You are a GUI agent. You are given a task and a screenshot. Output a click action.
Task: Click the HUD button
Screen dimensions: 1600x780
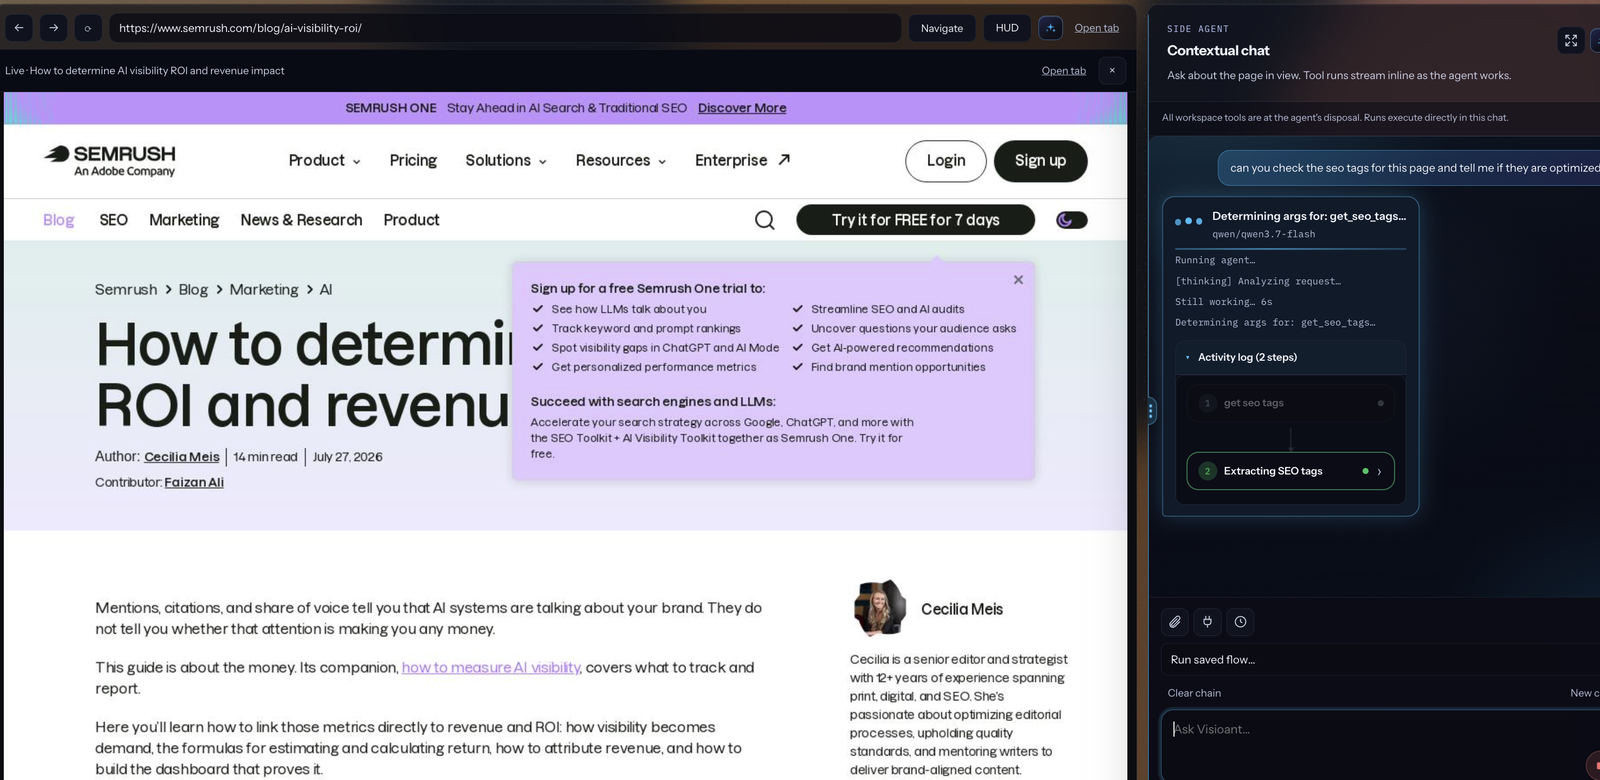click(1007, 28)
